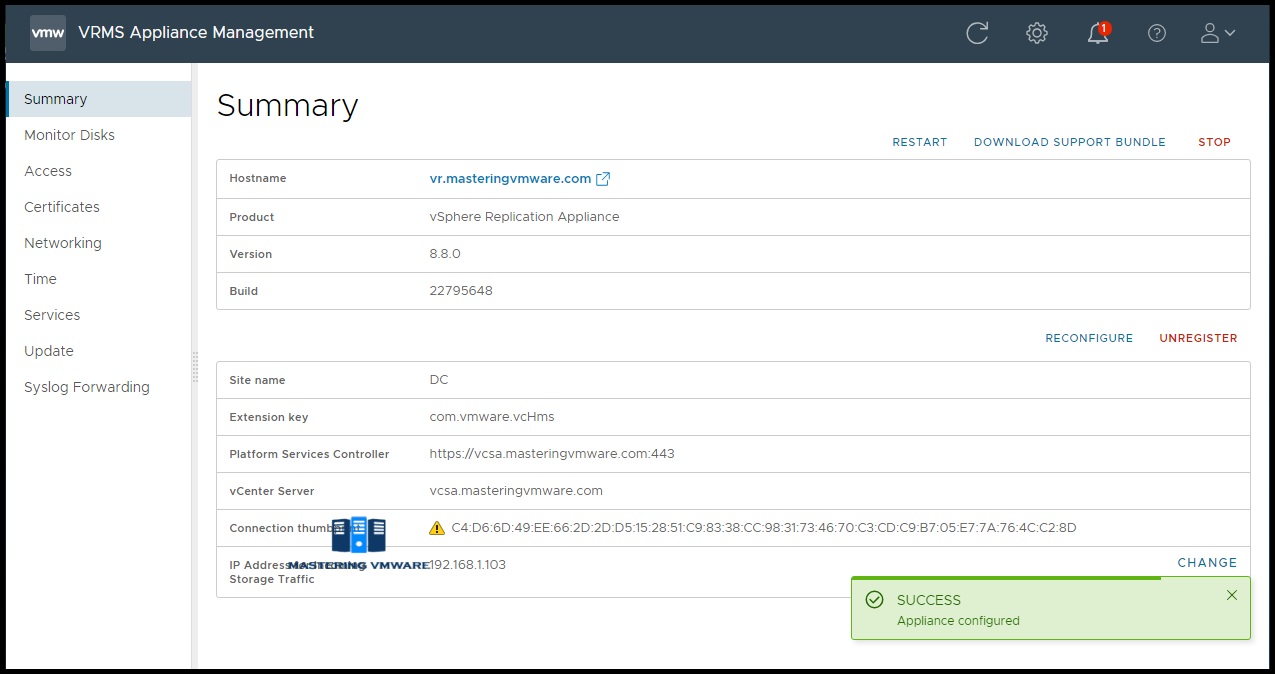Click the RECONFIGURE button
Screen dimensions: 1275x674
(1089, 338)
